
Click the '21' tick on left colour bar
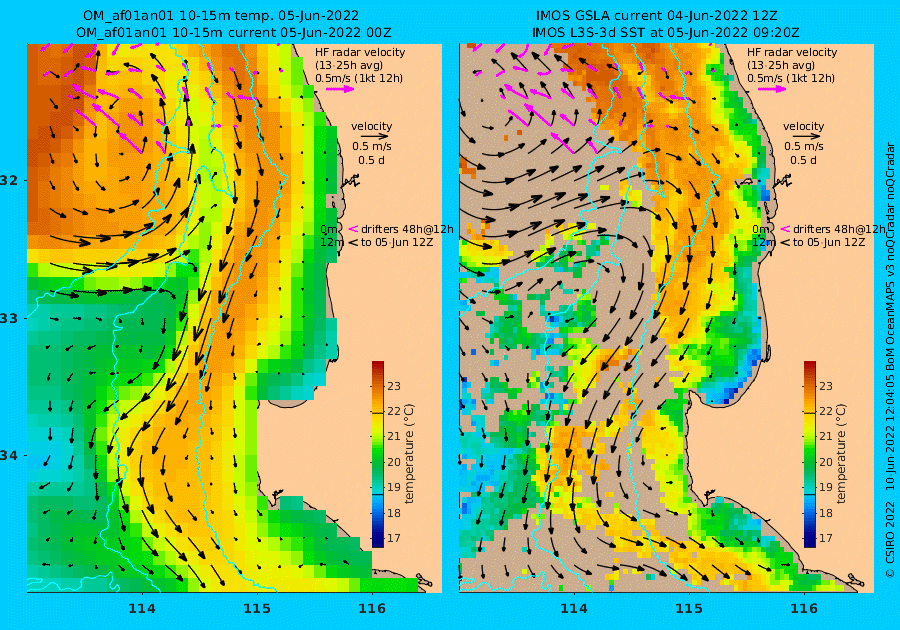click(x=394, y=437)
